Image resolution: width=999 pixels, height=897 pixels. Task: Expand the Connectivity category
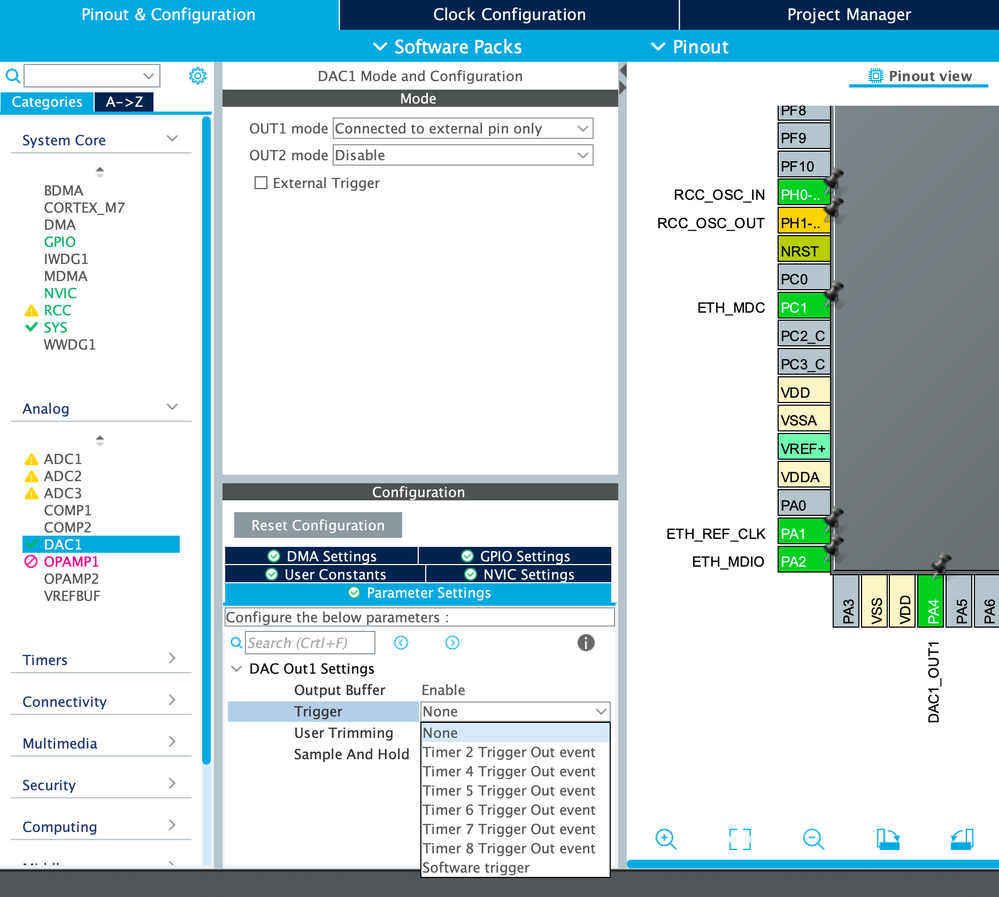172,700
